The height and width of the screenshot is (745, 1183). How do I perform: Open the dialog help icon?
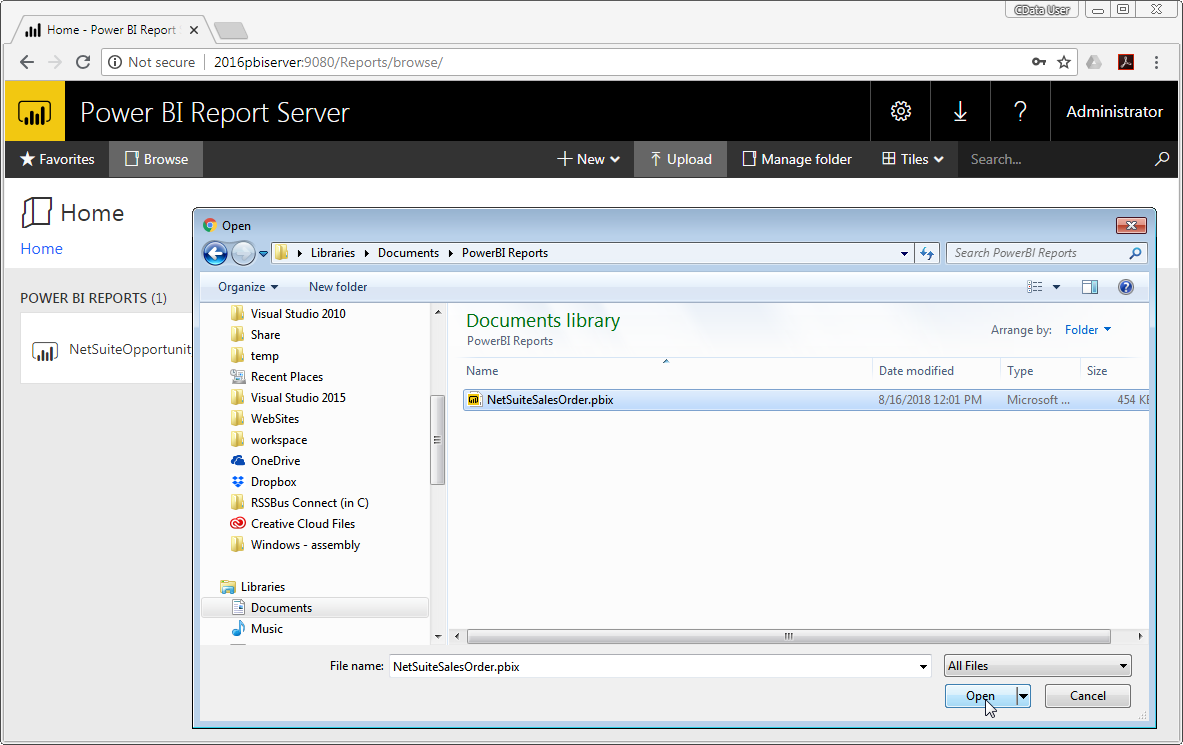click(x=1126, y=287)
